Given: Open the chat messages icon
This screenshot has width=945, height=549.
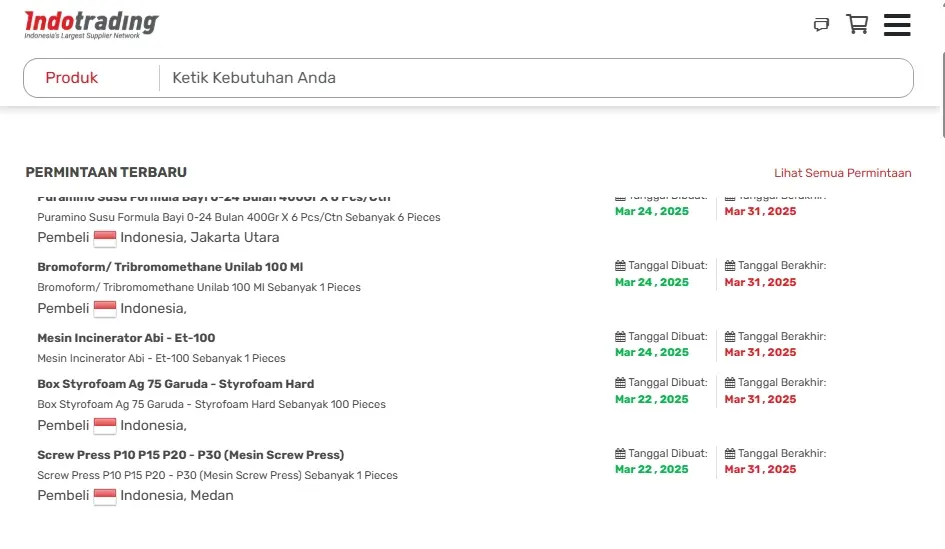Looking at the screenshot, I should (x=821, y=25).
